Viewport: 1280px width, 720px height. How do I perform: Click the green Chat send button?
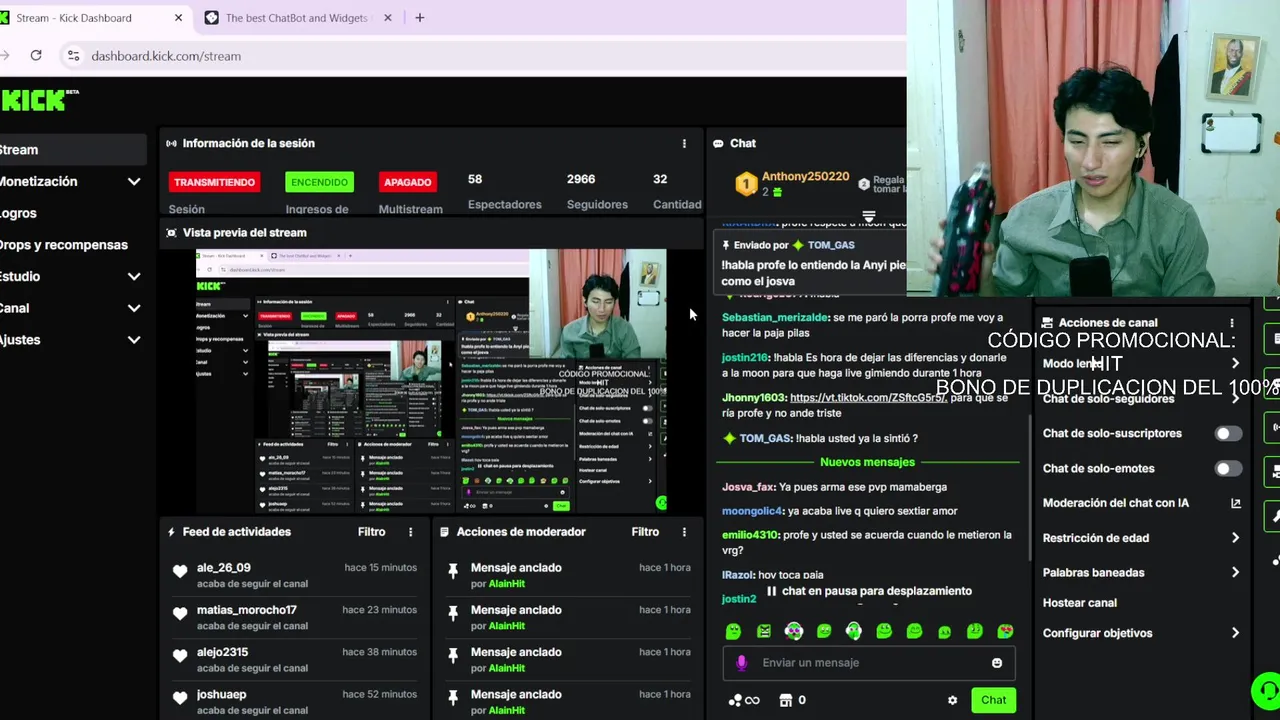[993, 700]
